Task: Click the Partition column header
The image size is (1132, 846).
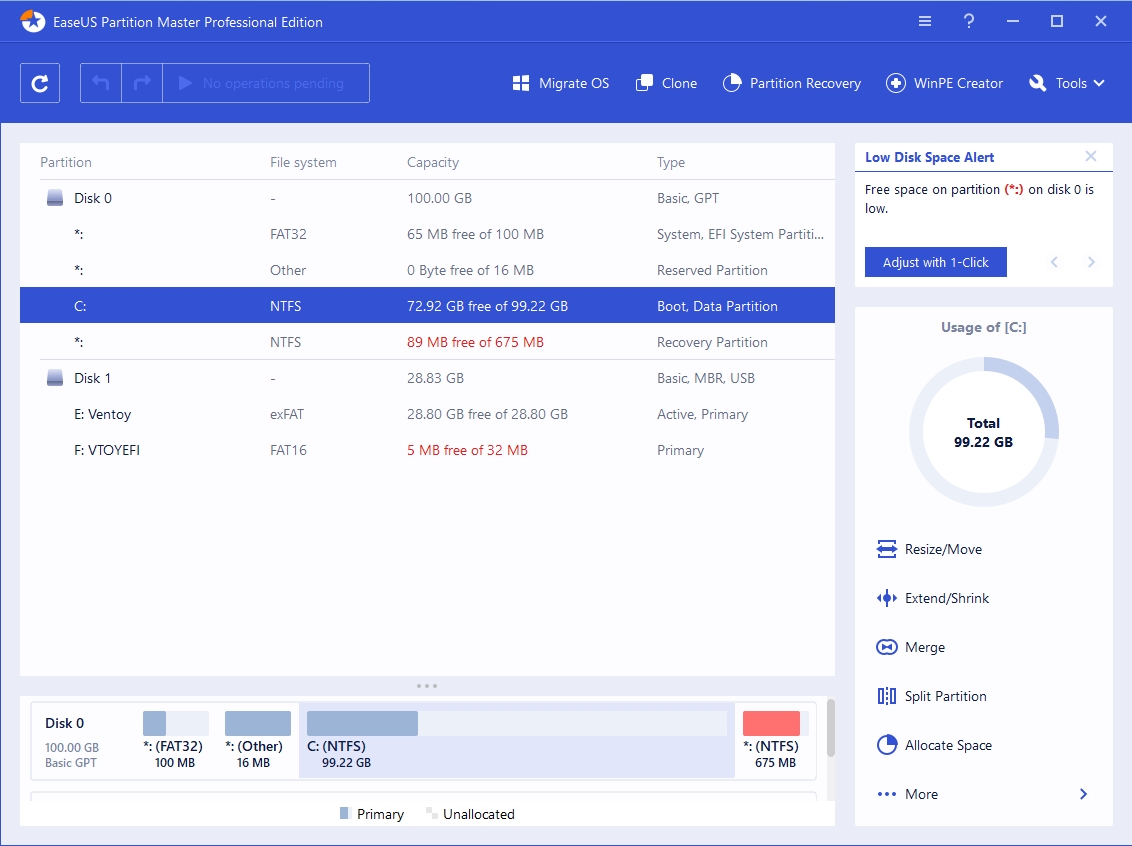Action: pyautogui.click(x=66, y=162)
